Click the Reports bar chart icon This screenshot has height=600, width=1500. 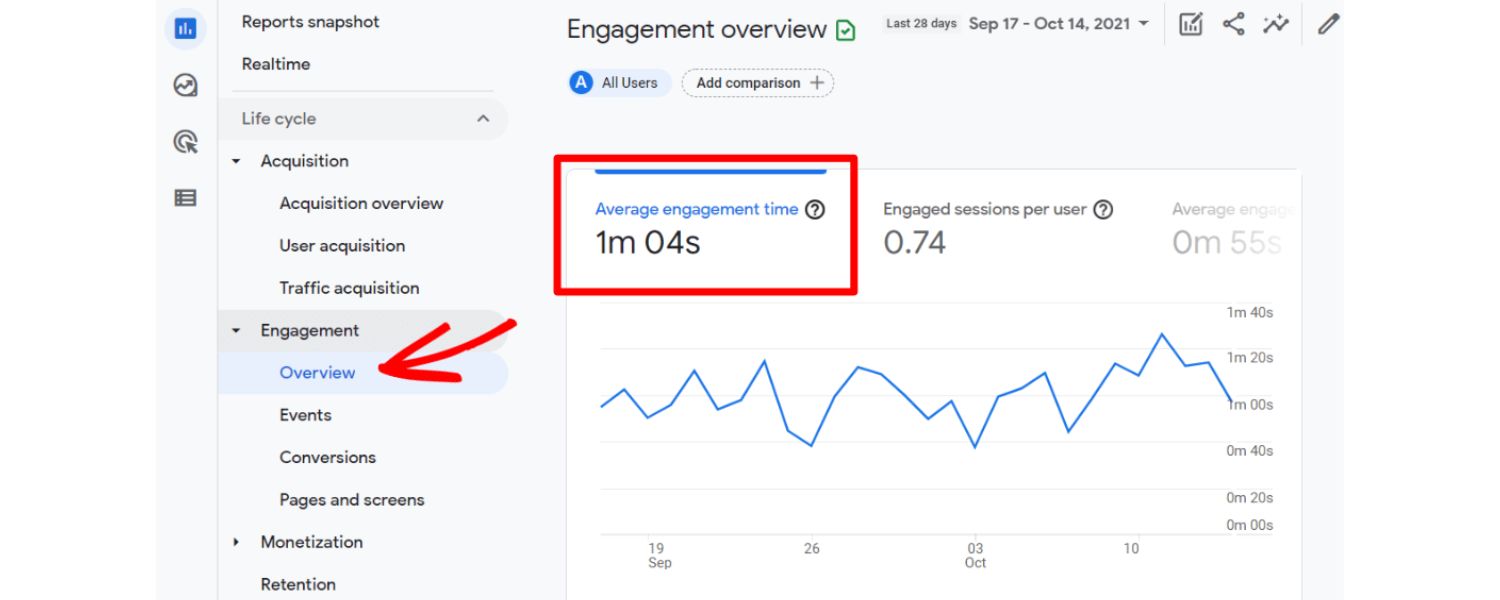pos(185,29)
